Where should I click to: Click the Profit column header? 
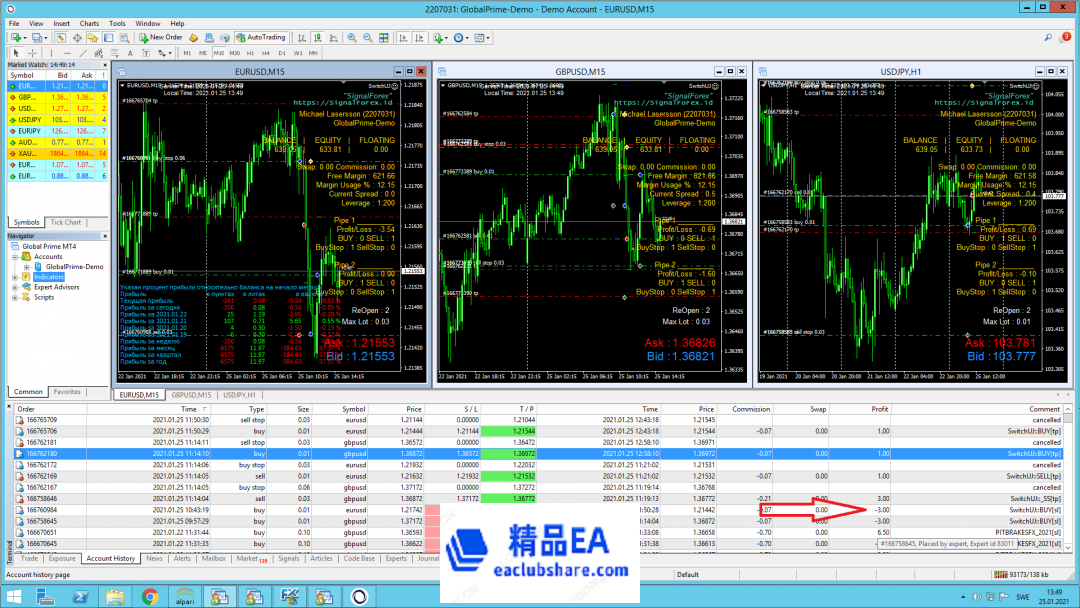click(x=879, y=409)
